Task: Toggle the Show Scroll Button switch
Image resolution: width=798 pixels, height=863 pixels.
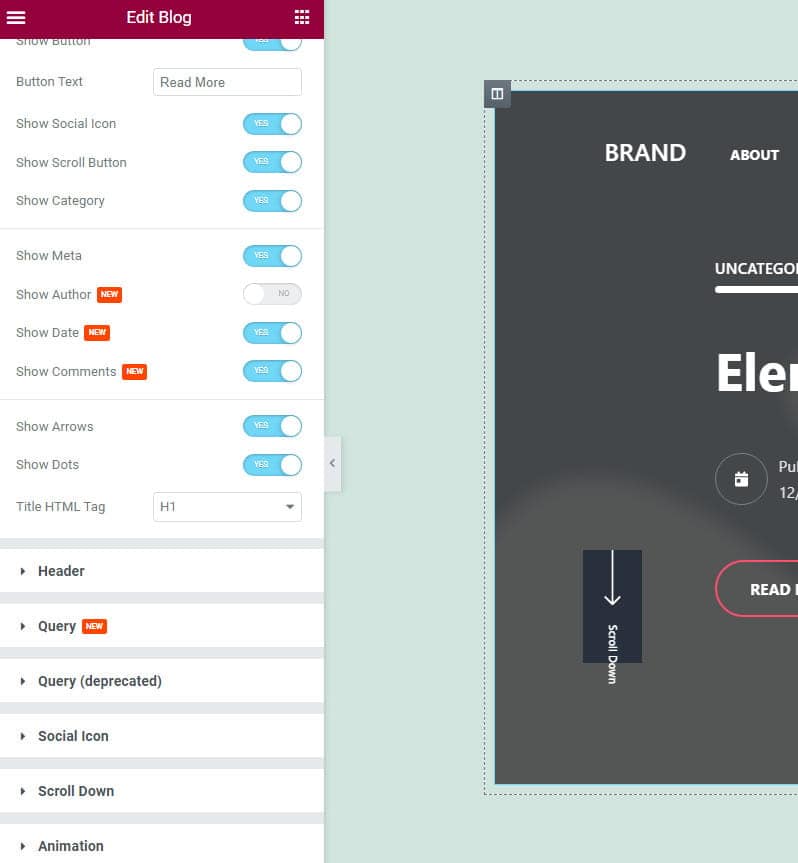Action: pos(272,162)
